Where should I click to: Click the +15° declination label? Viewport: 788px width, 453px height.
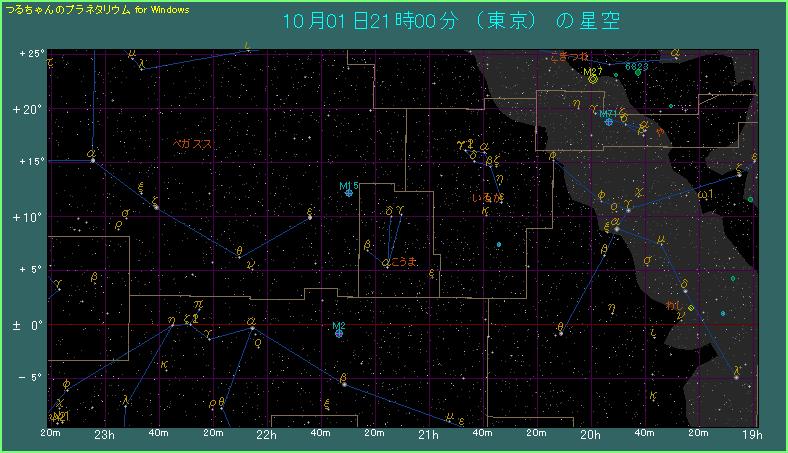(x=28, y=161)
